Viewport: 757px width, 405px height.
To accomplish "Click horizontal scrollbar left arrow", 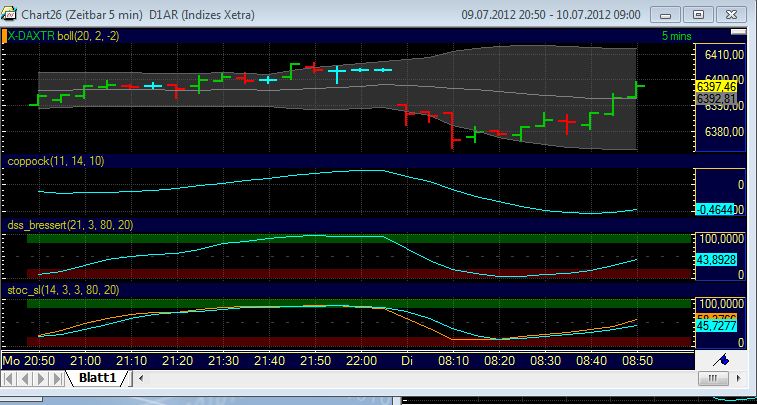I will [141, 378].
